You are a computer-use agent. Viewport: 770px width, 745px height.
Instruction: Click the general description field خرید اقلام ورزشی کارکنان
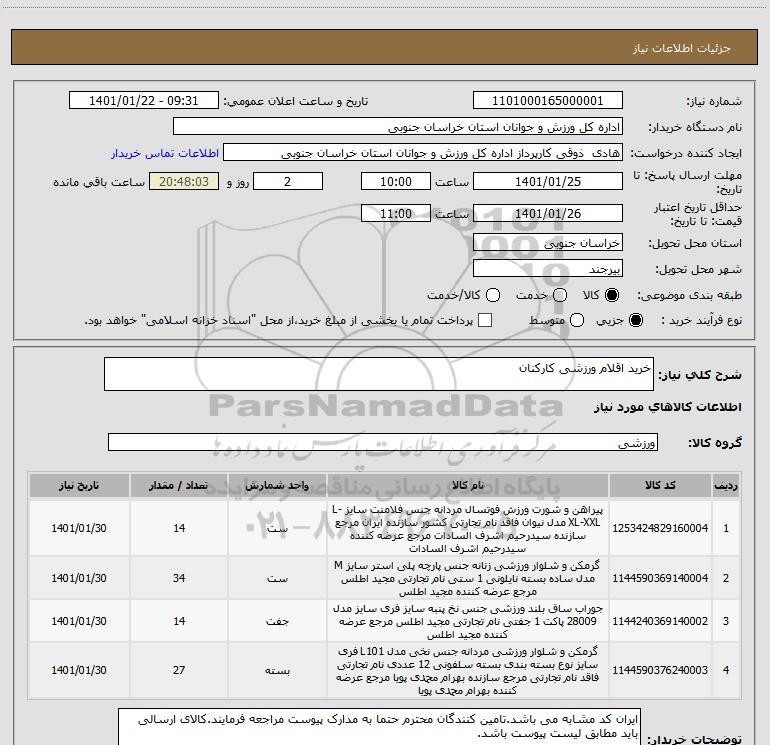pyautogui.click(x=379, y=374)
